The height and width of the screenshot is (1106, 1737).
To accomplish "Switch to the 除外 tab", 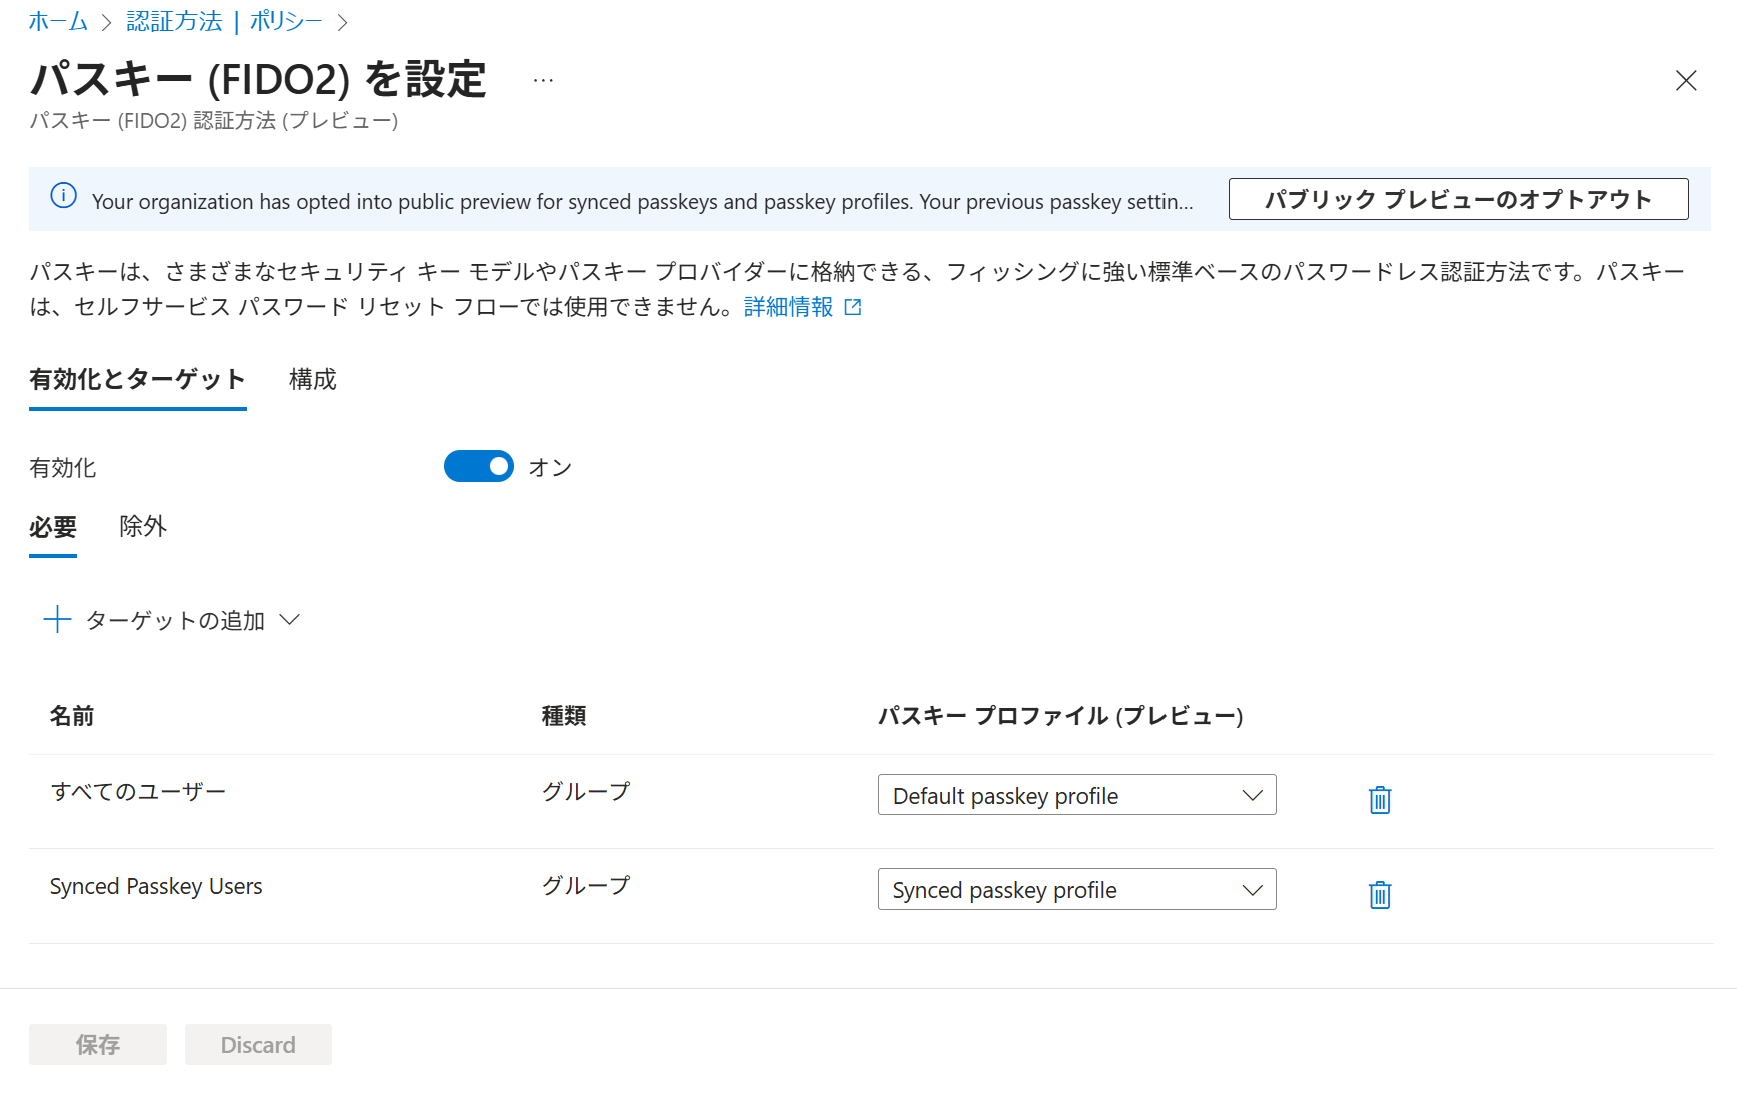I will (143, 526).
